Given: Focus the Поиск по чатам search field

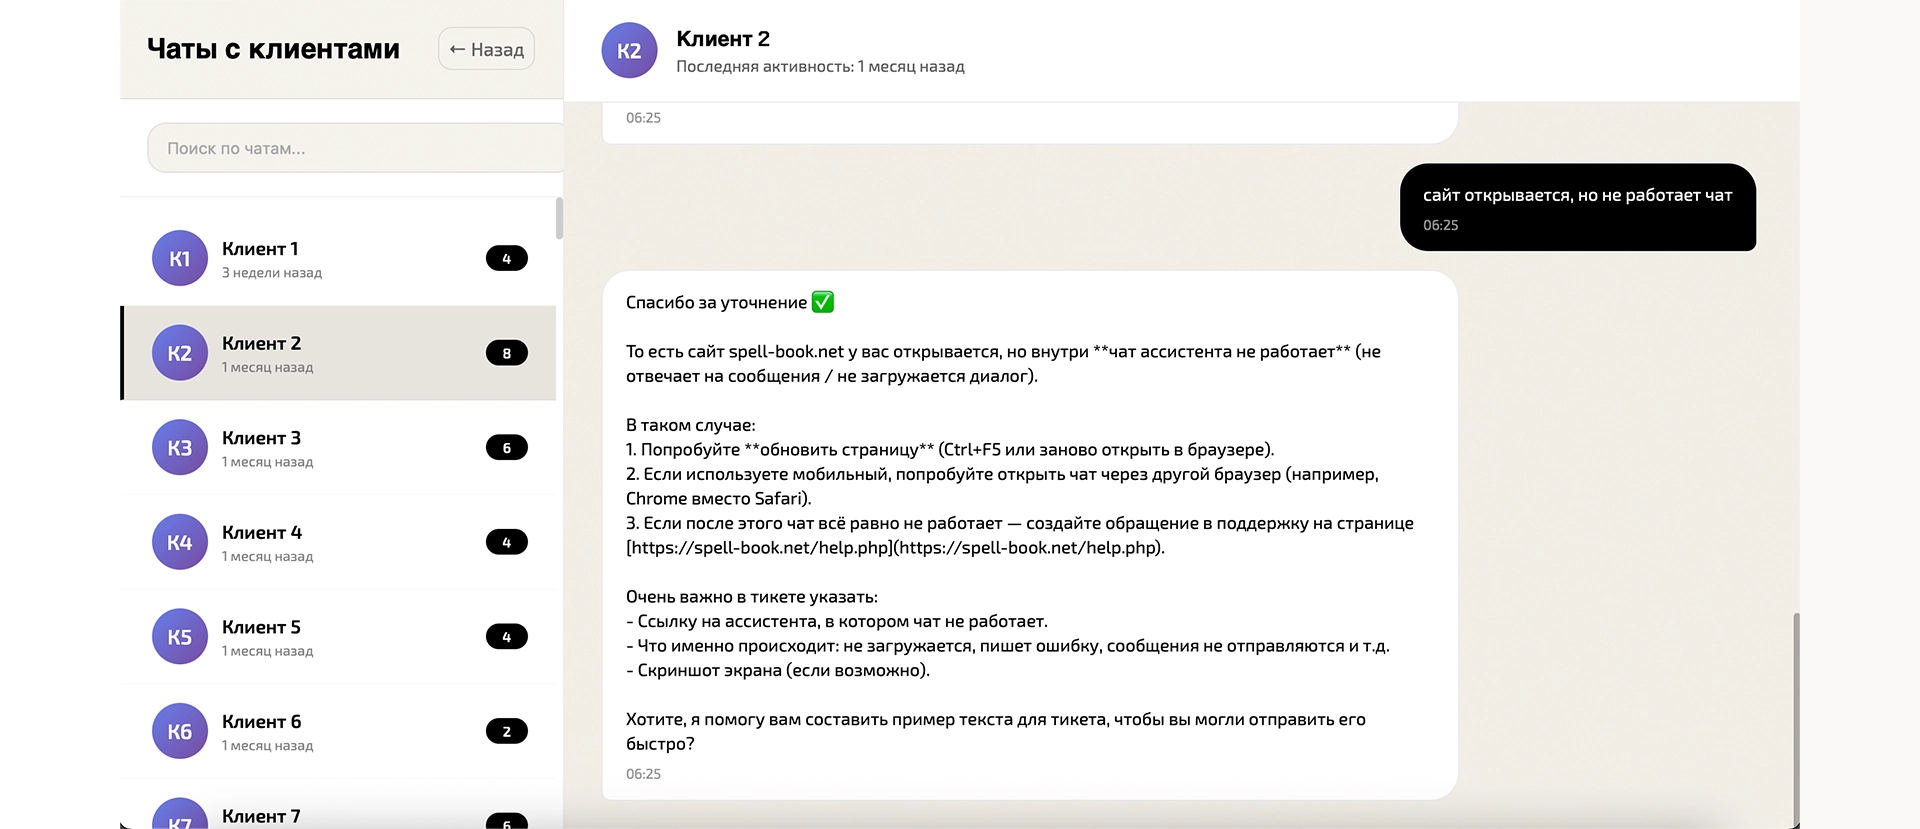Looking at the screenshot, I should pyautogui.click(x=355, y=148).
